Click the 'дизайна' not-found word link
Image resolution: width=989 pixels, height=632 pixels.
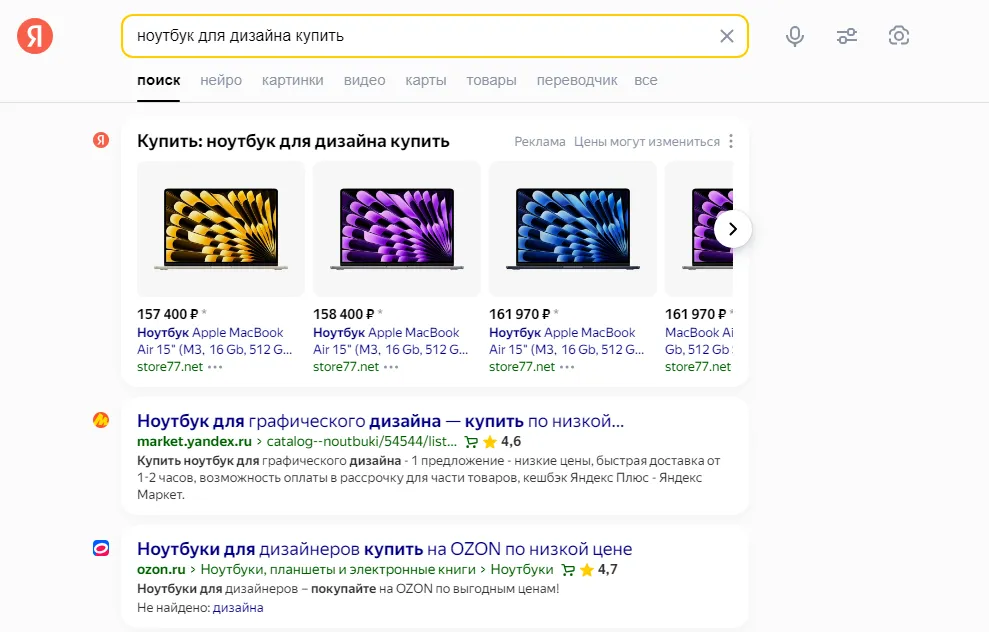point(238,608)
